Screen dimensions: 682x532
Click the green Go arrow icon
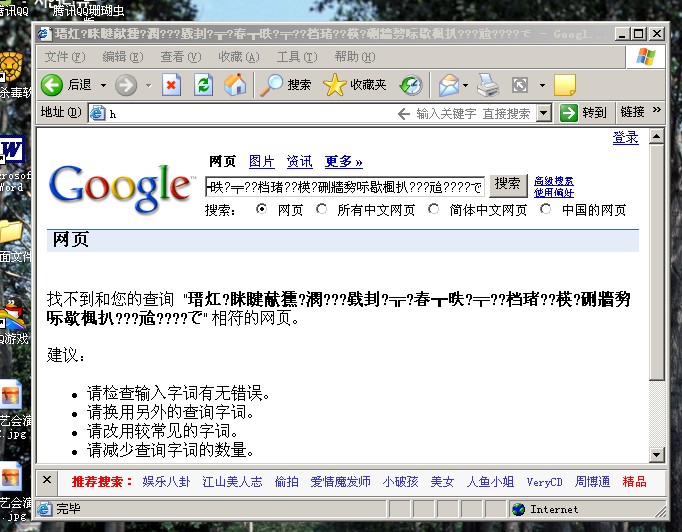[568, 113]
